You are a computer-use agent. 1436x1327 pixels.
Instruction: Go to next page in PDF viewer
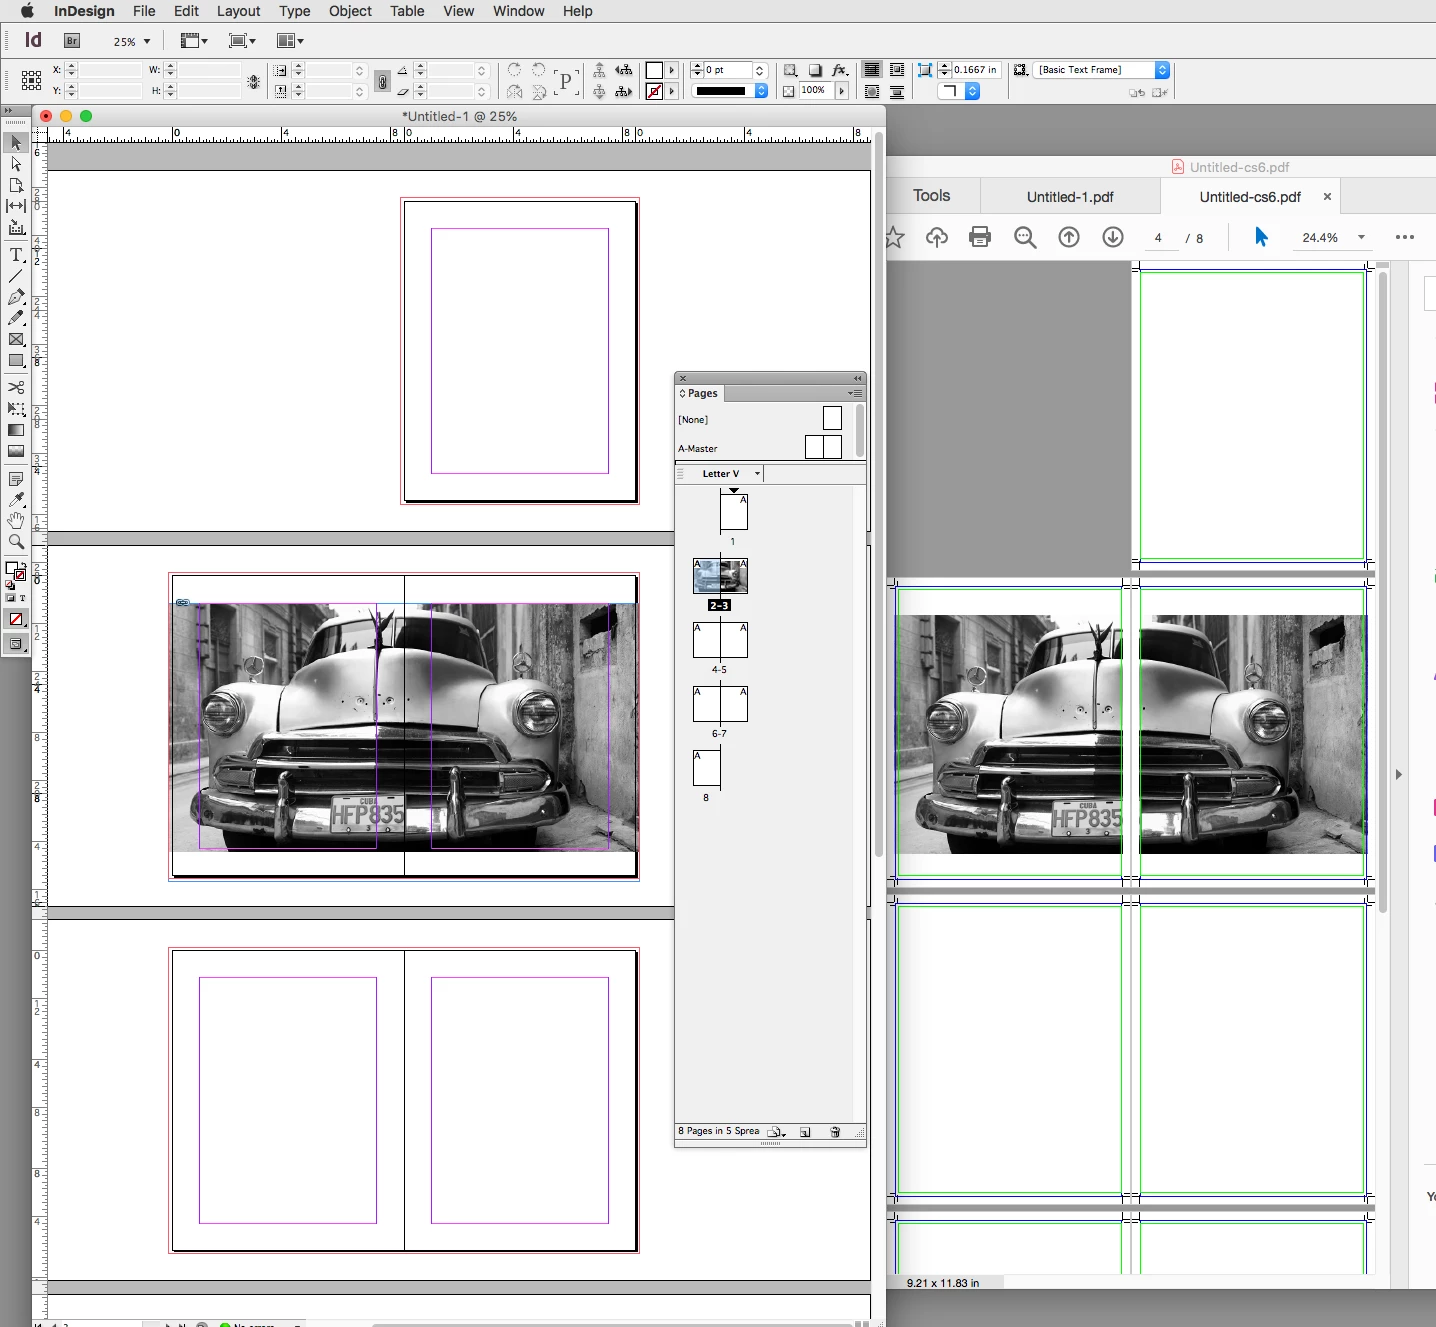click(1113, 237)
